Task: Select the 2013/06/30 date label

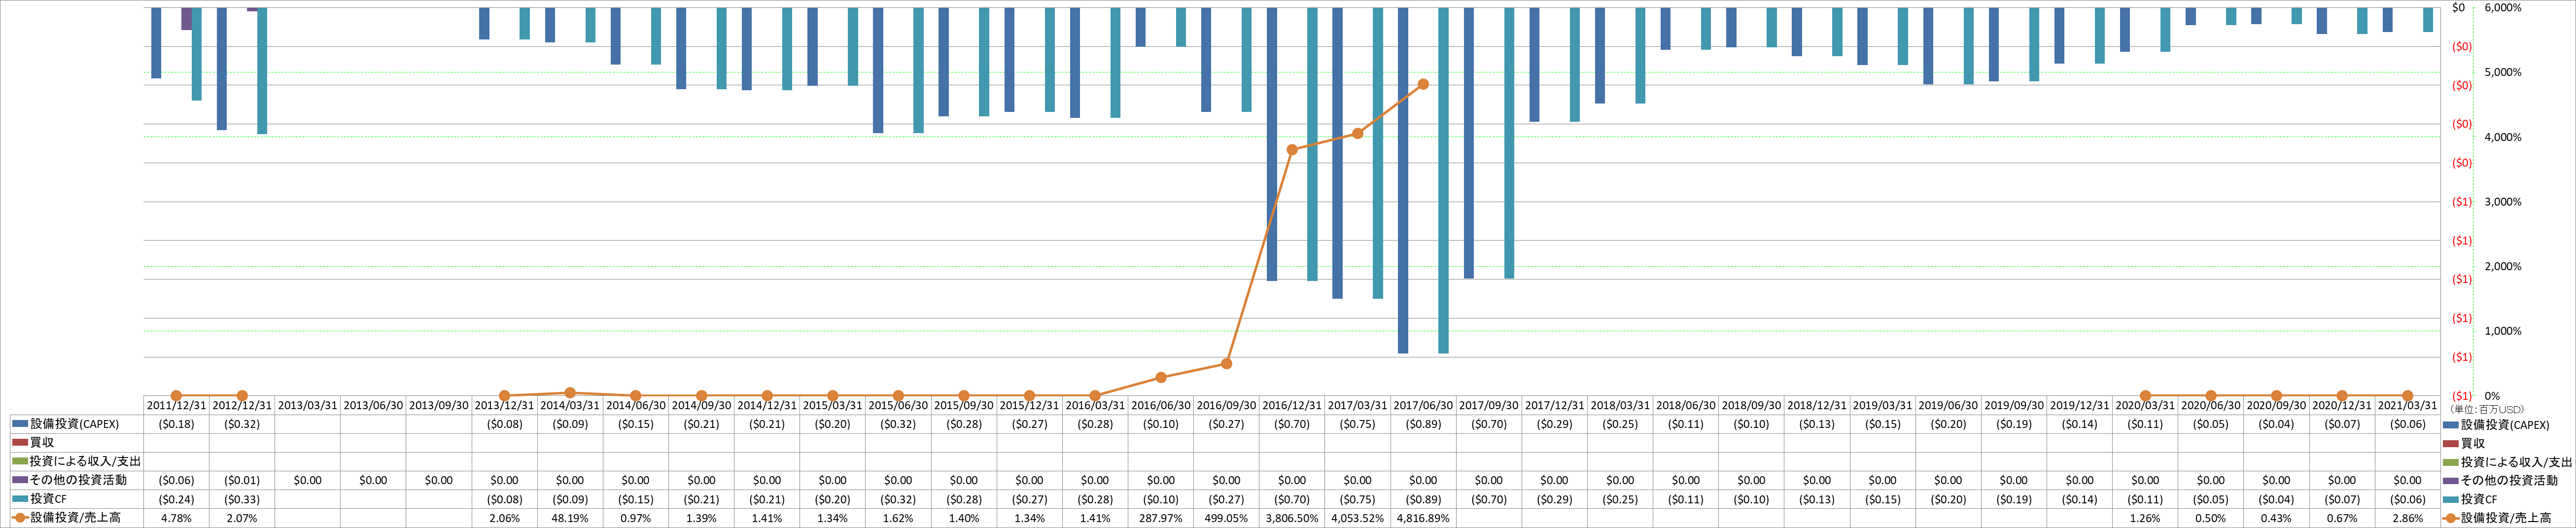Action: [x=373, y=406]
